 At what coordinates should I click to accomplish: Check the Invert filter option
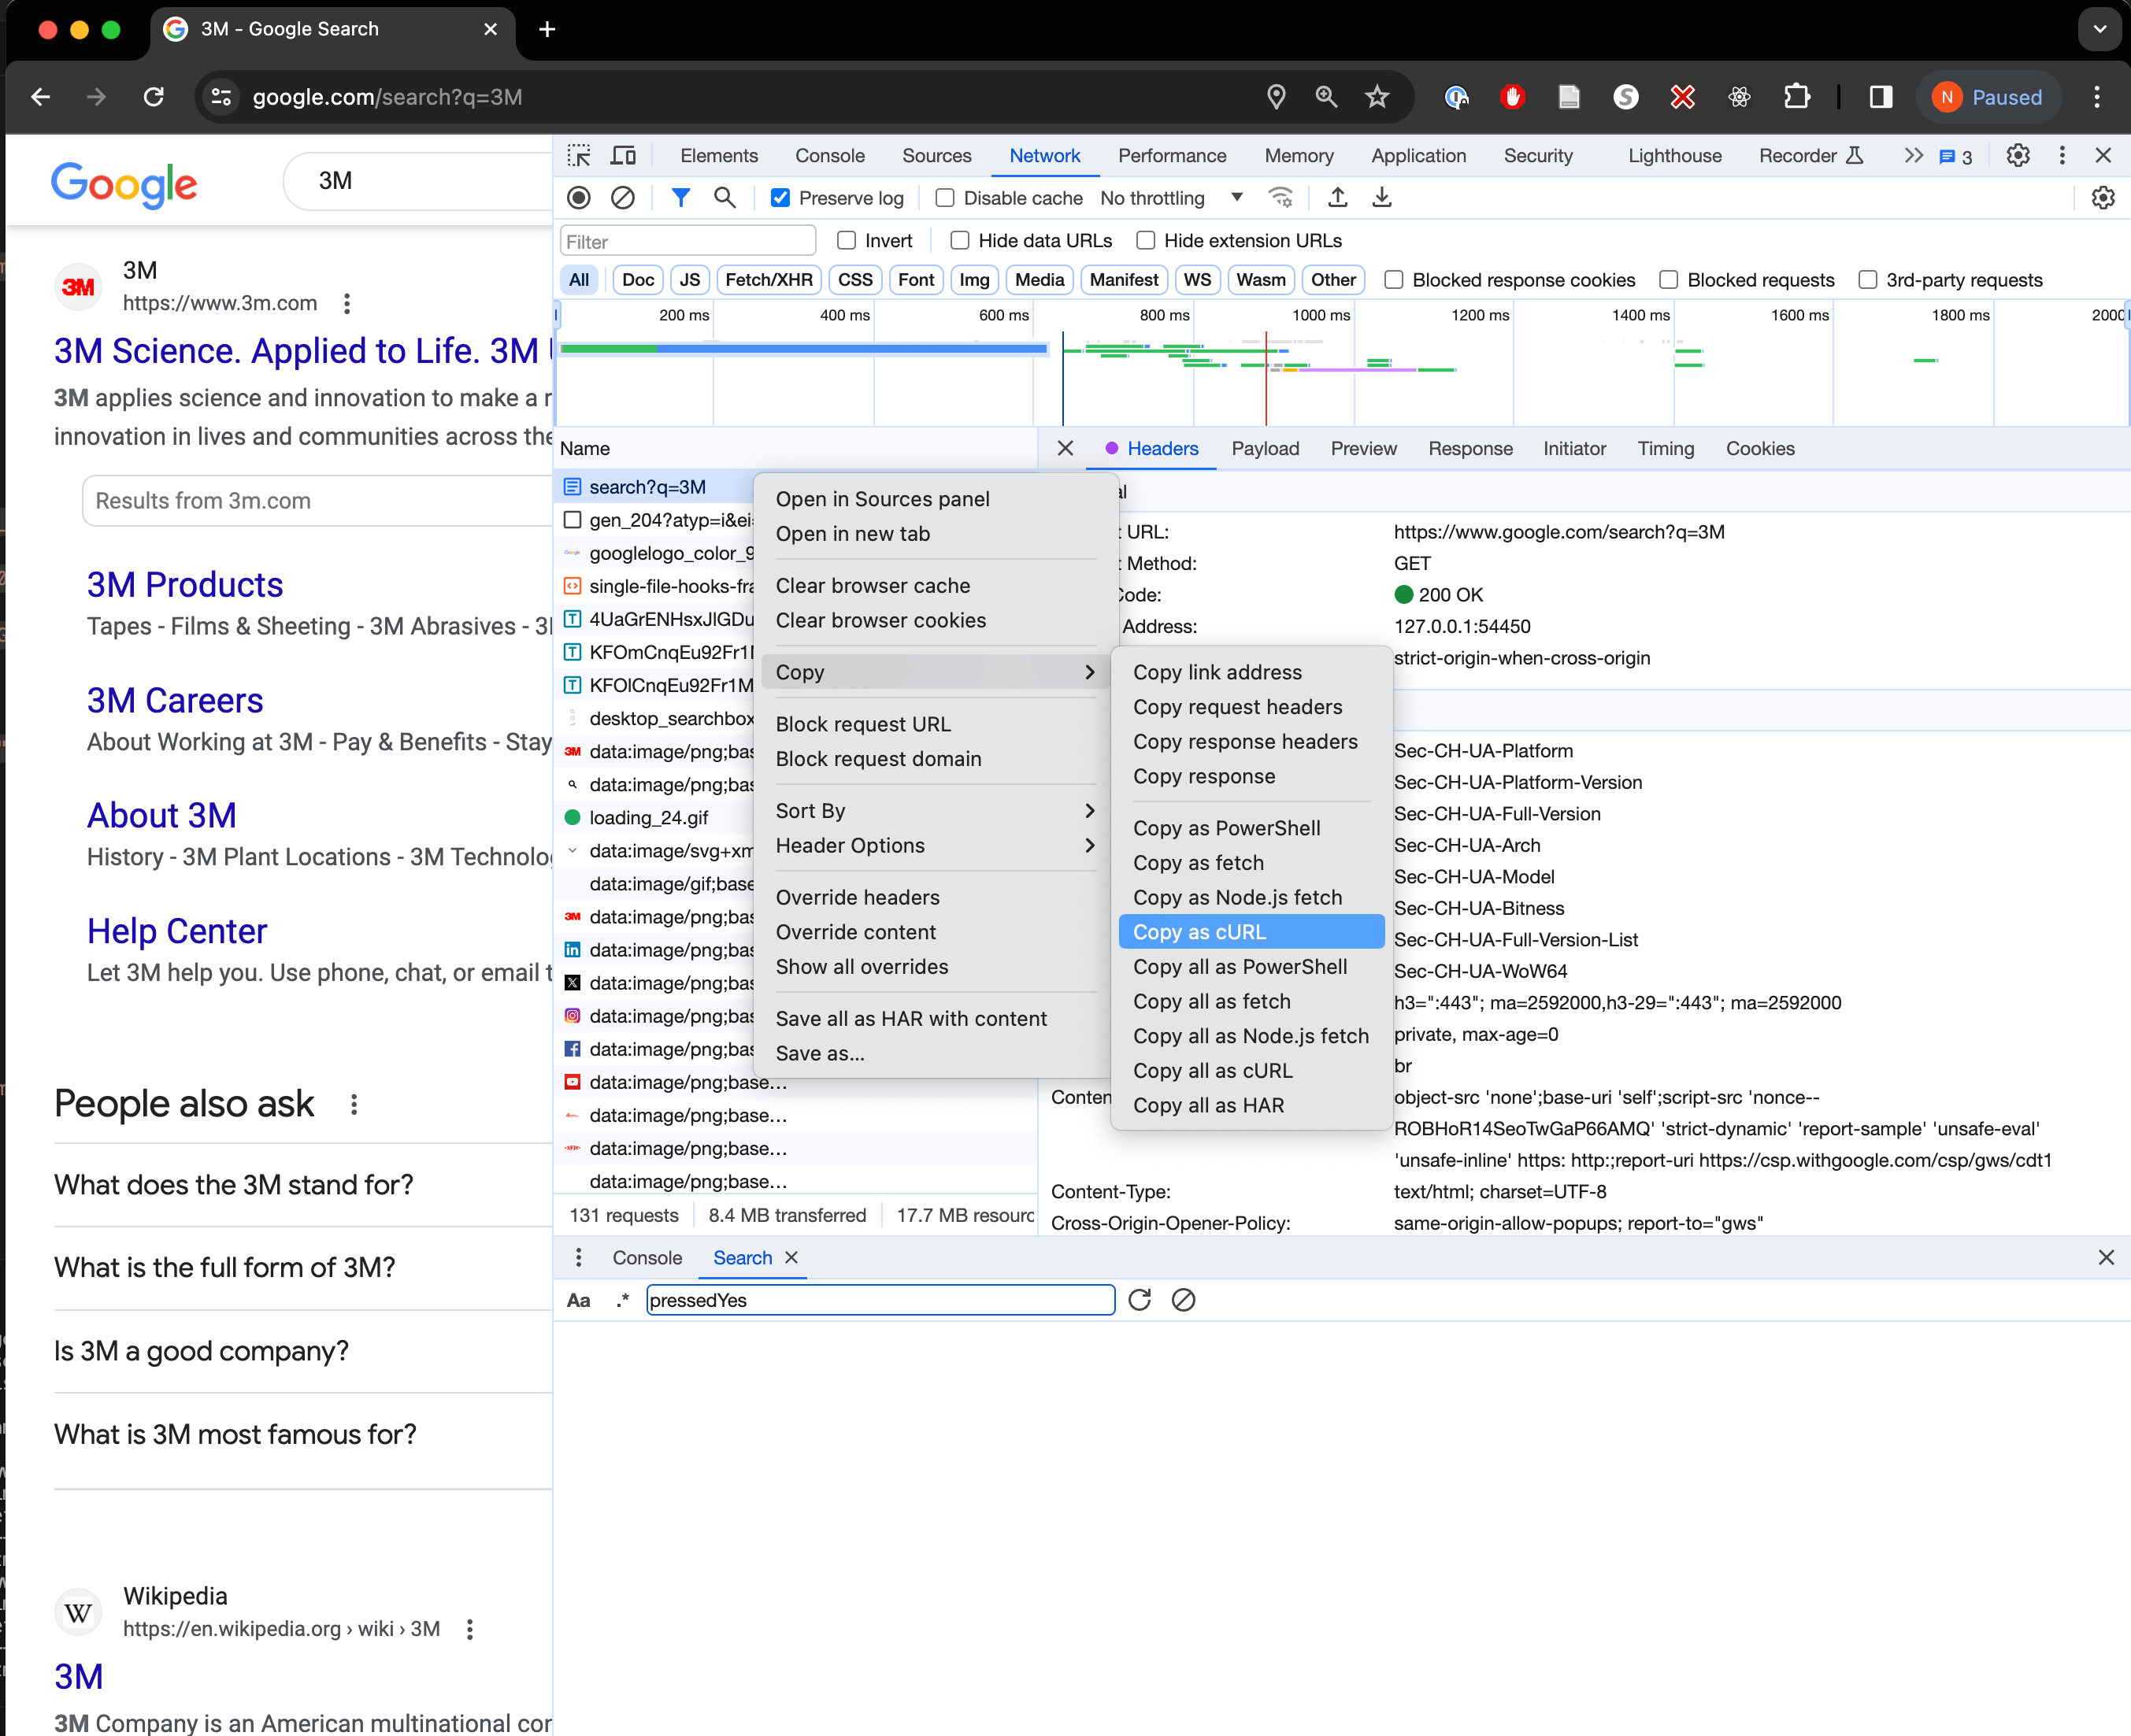coord(846,240)
